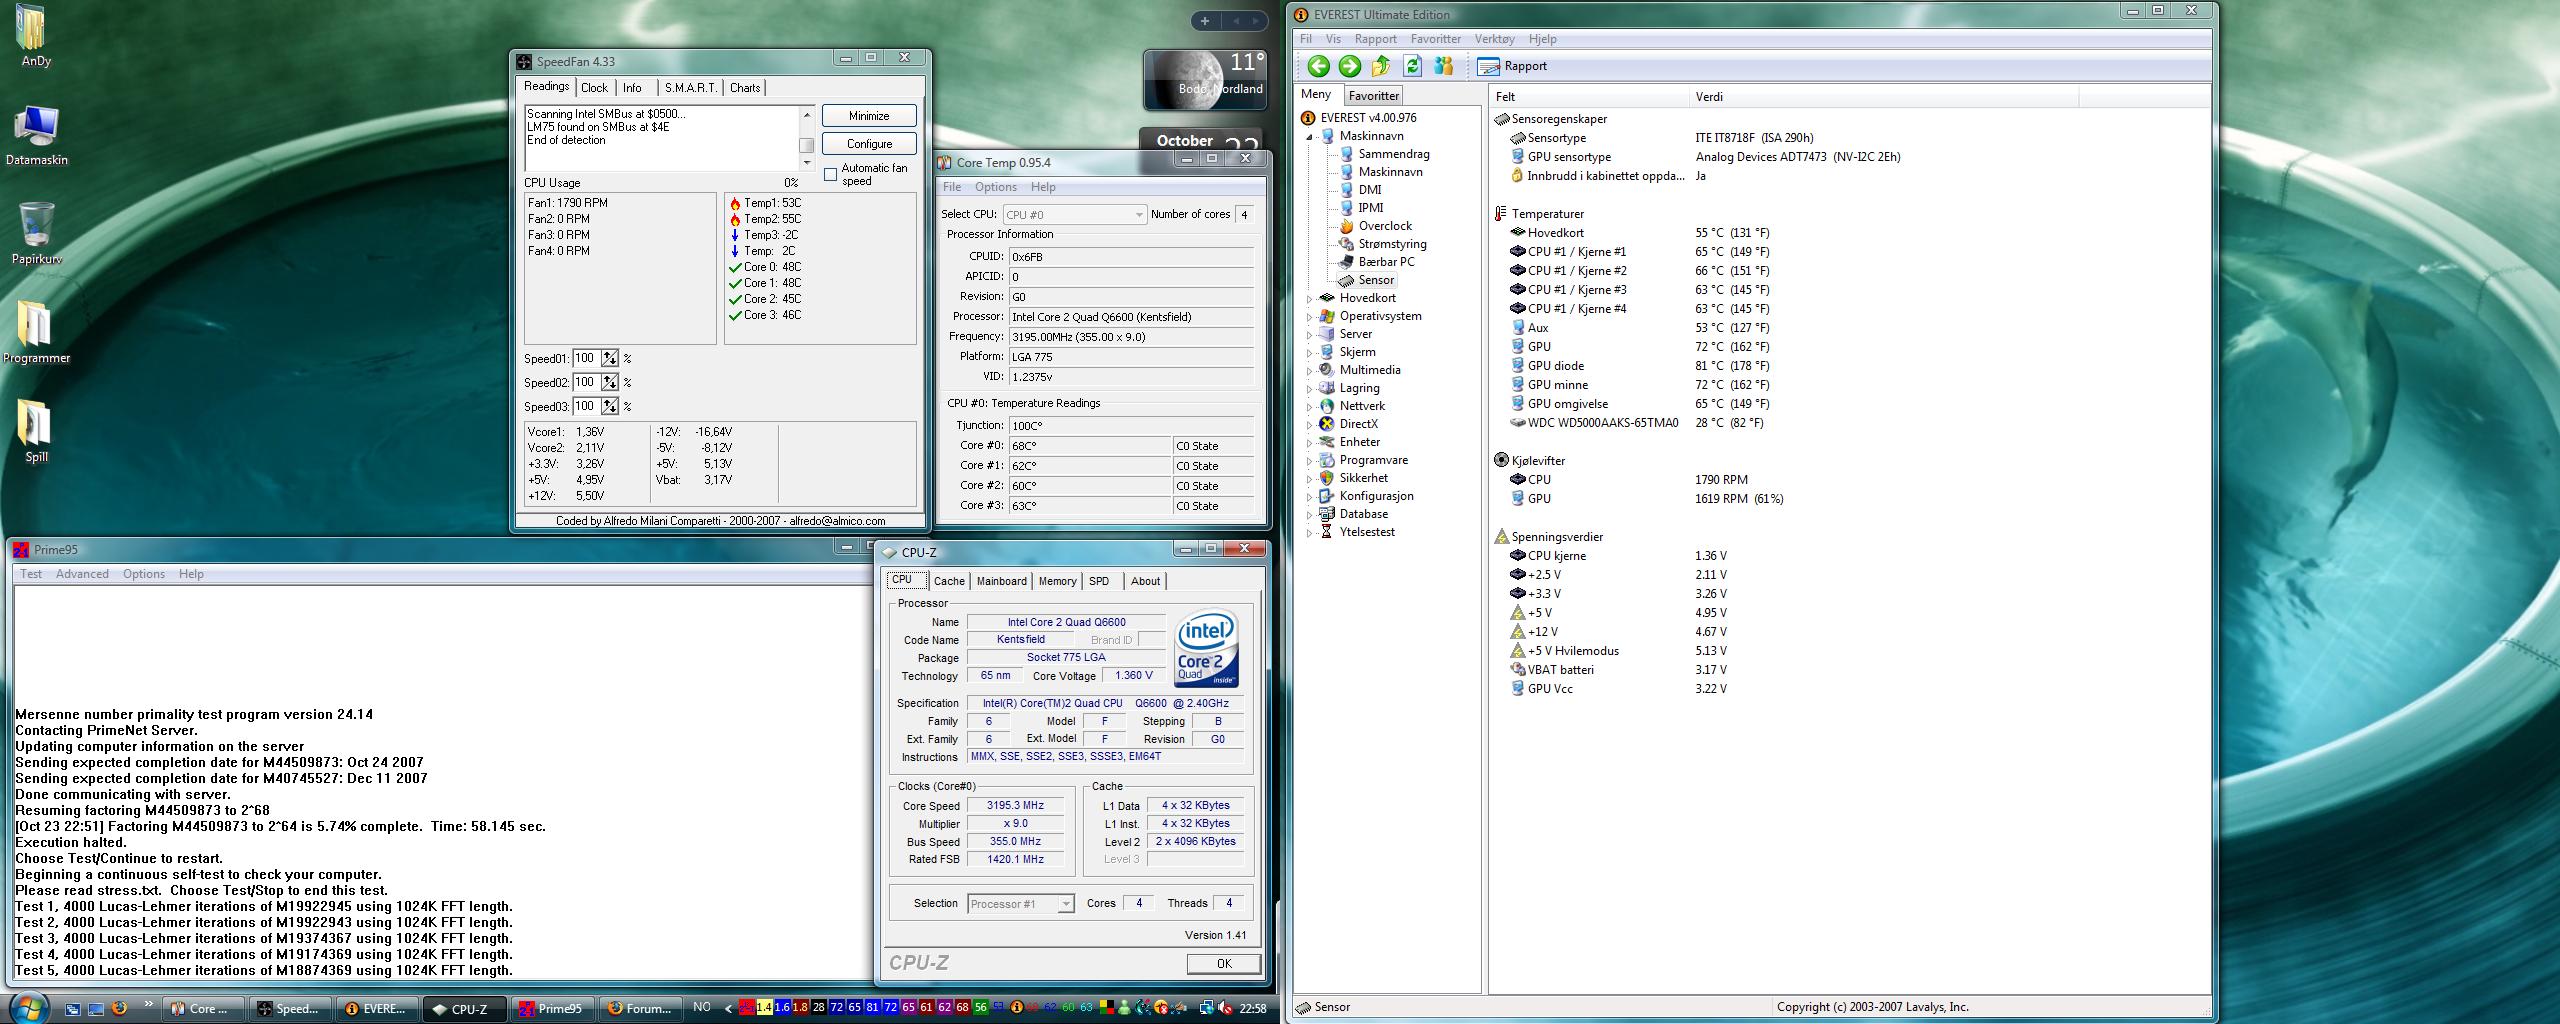Click the NO language indicator on taskbar
This screenshot has width=2560, height=1024.
[x=702, y=1008]
